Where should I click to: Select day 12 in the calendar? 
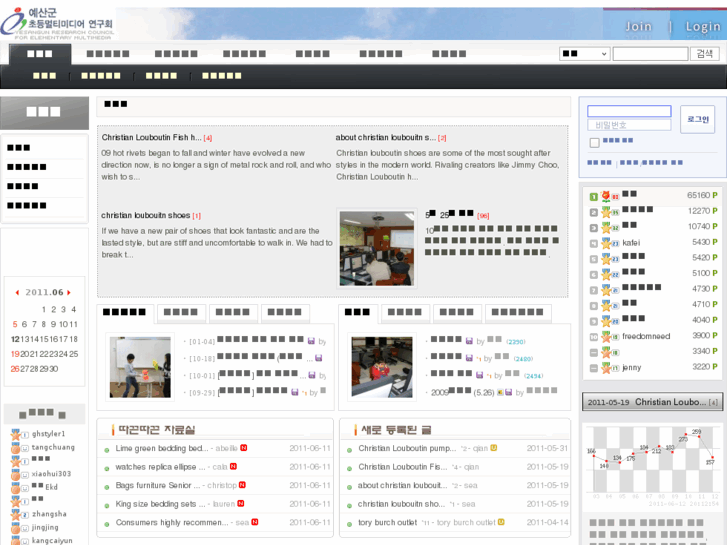click(15, 339)
